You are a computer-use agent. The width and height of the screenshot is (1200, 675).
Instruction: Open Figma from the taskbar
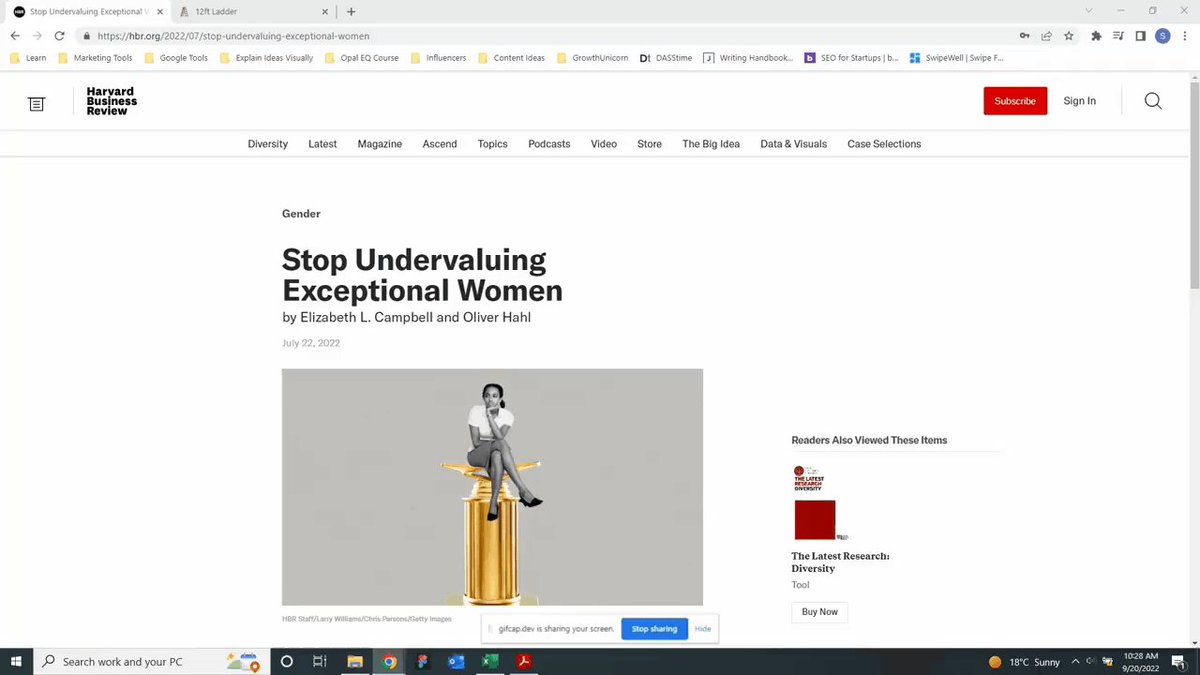click(x=423, y=661)
